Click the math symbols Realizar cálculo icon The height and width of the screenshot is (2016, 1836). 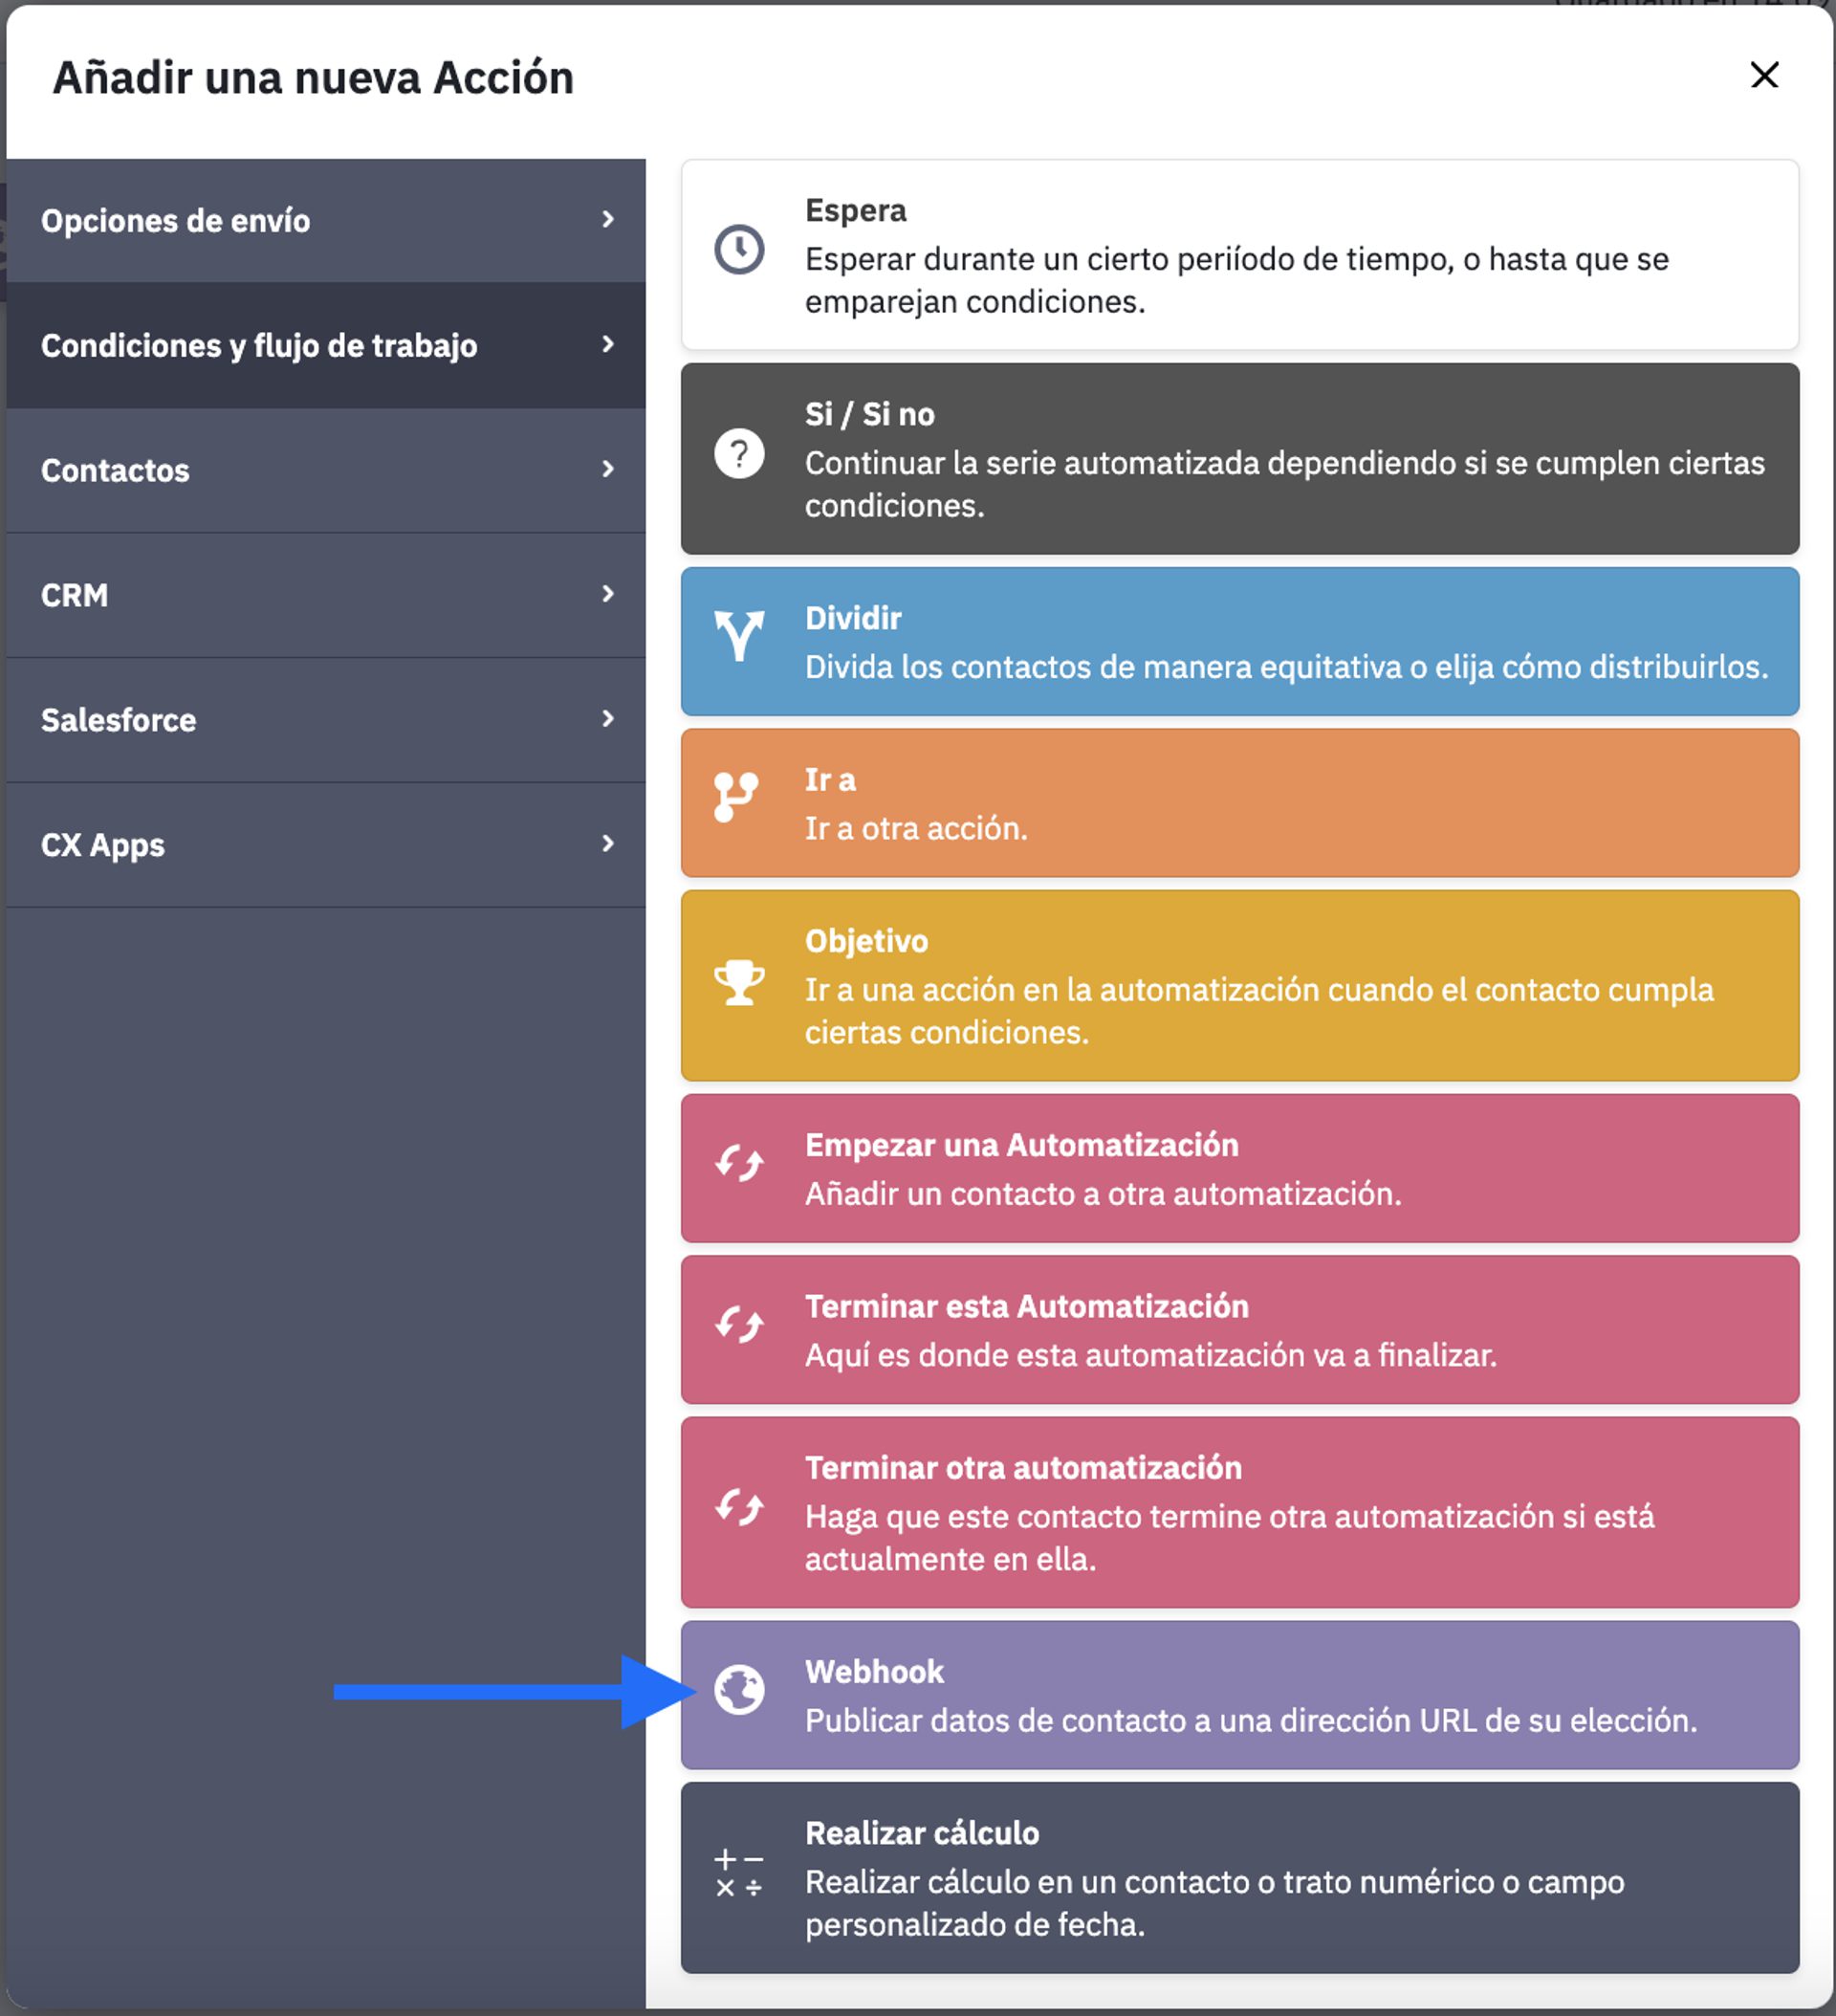tap(739, 1873)
